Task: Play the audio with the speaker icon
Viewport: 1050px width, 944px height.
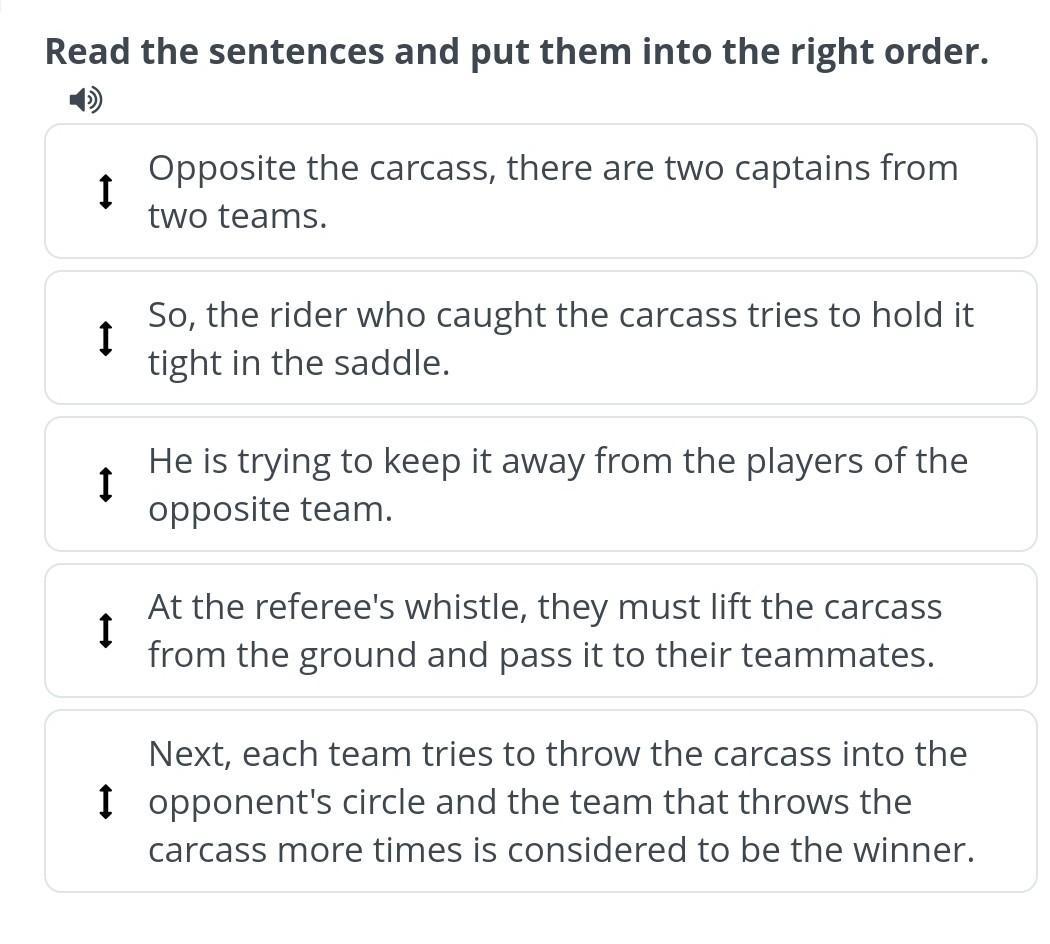Action: click(x=86, y=100)
